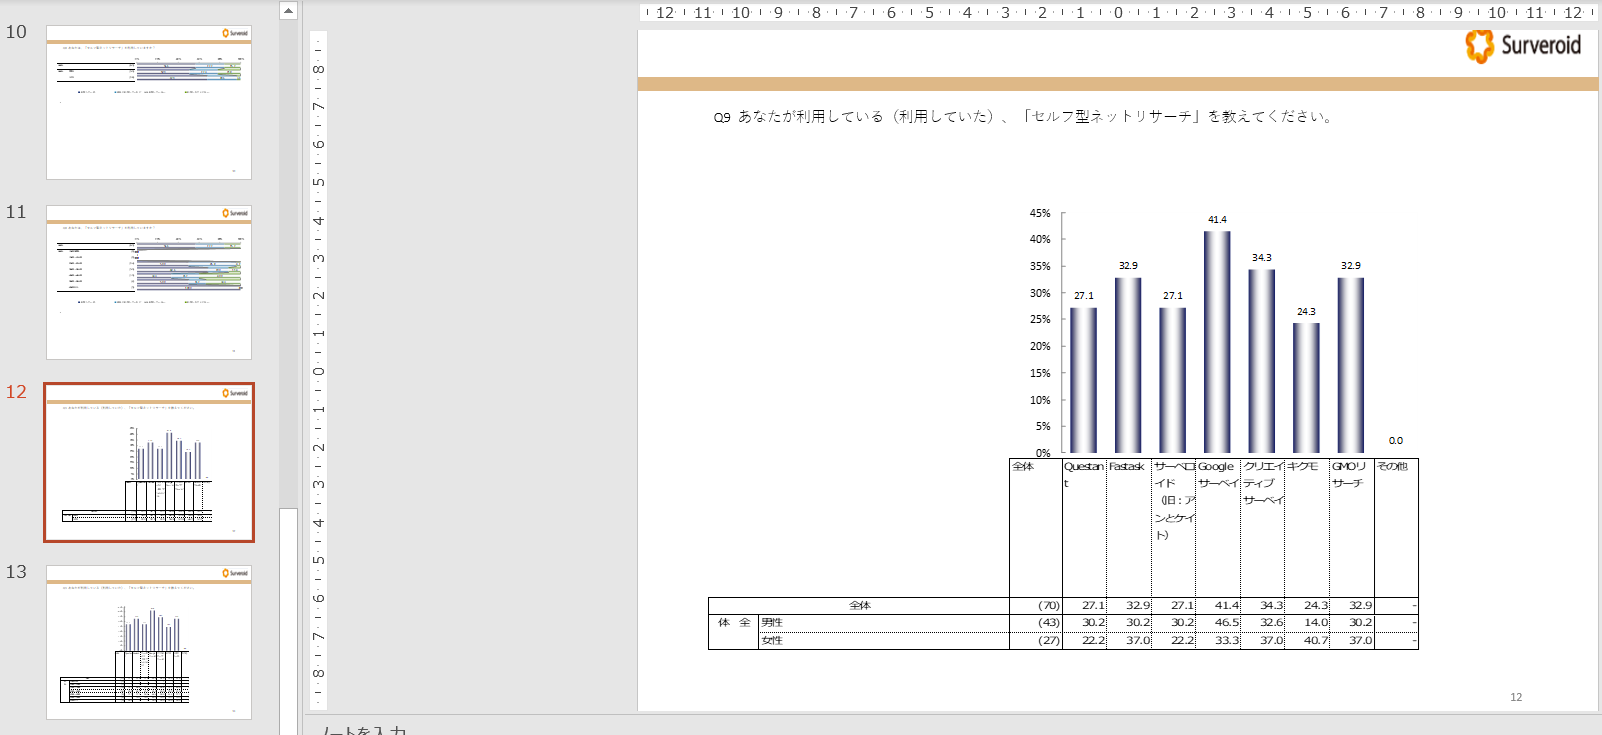Click the Fastask column header cell
This screenshot has width=1602, height=735.
click(x=1129, y=528)
